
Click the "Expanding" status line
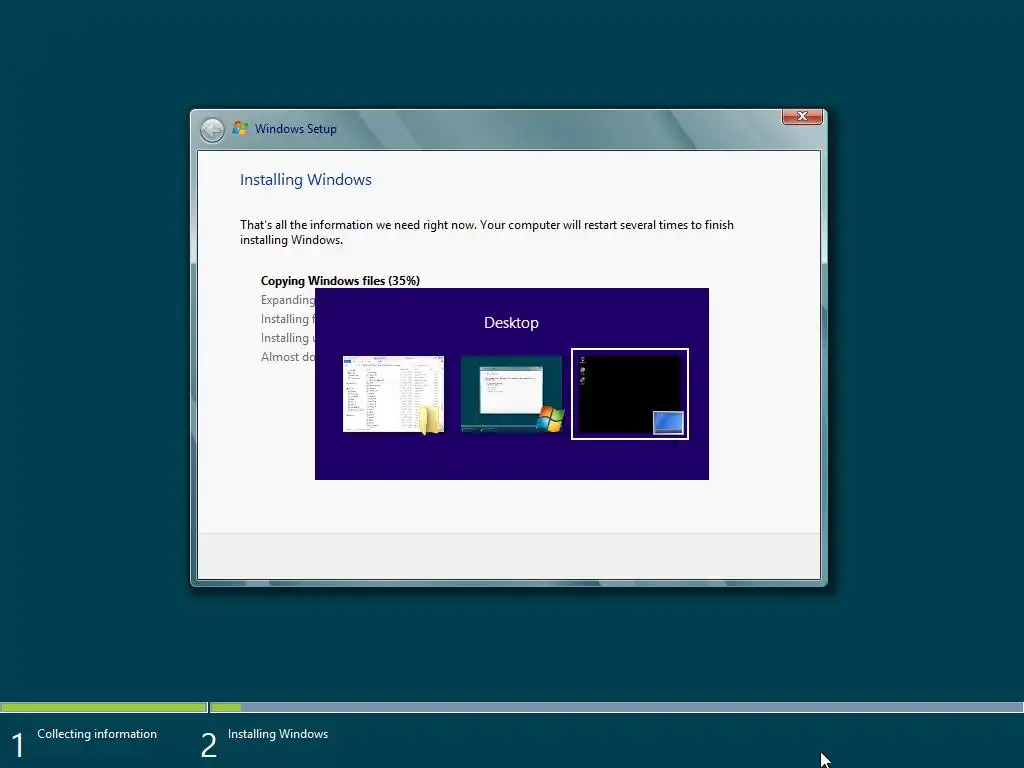point(288,300)
